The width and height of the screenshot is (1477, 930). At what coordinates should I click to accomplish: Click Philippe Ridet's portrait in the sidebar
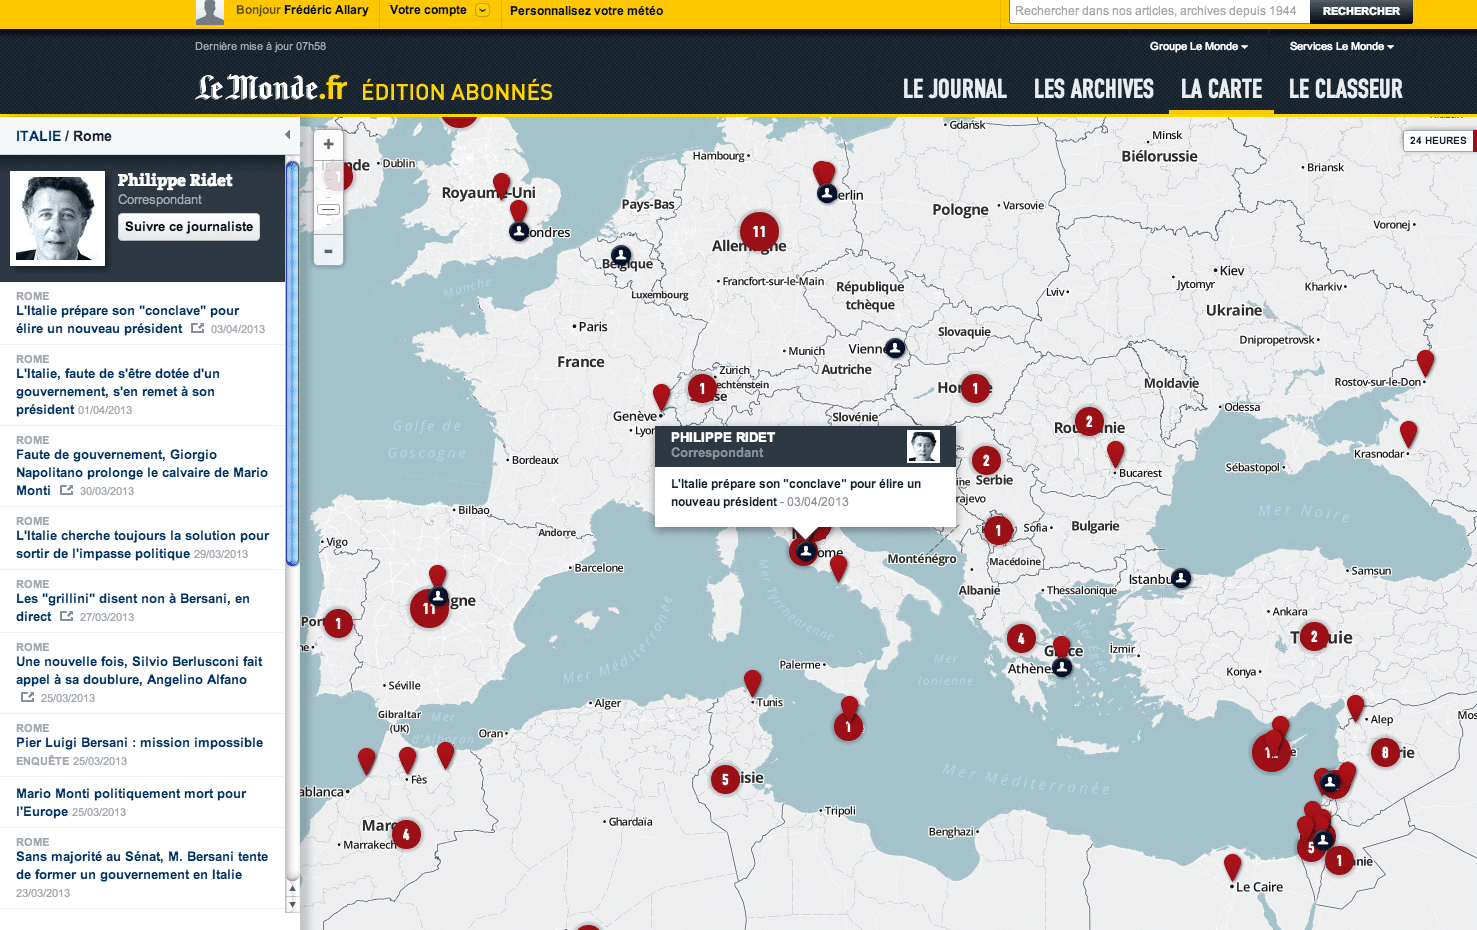(x=57, y=217)
